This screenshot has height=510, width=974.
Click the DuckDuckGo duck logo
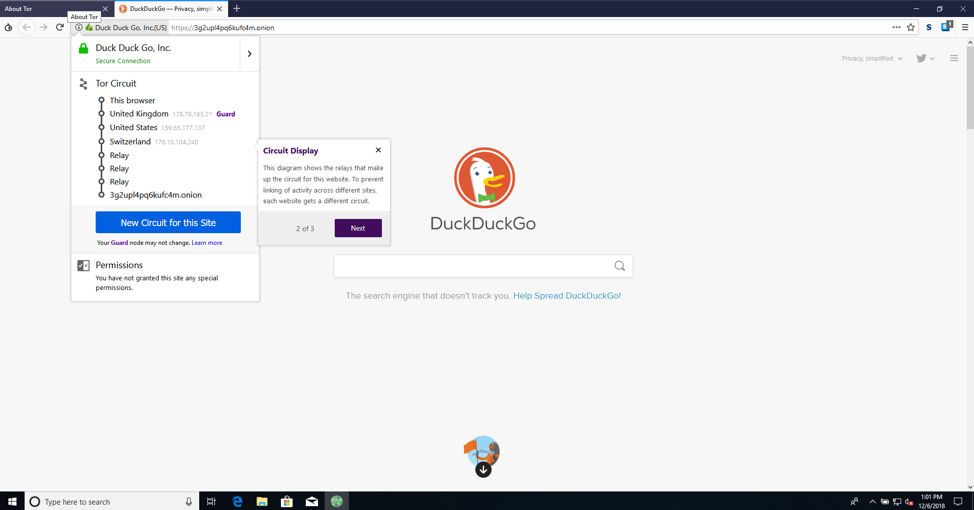coord(484,178)
